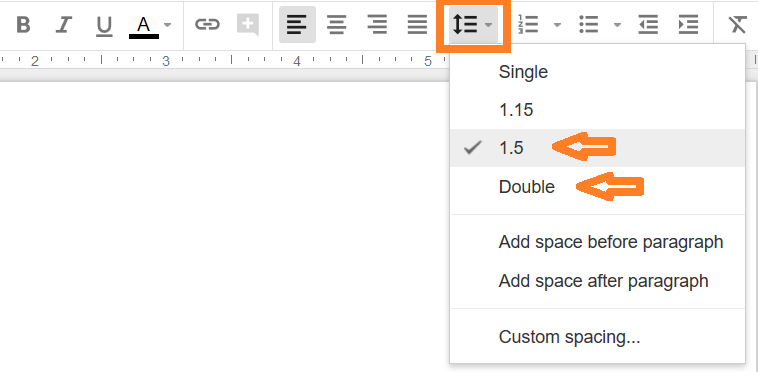Select left align
The width and height of the screenshot is (758, 372).
pyautogui.click(x=297, y=25)
